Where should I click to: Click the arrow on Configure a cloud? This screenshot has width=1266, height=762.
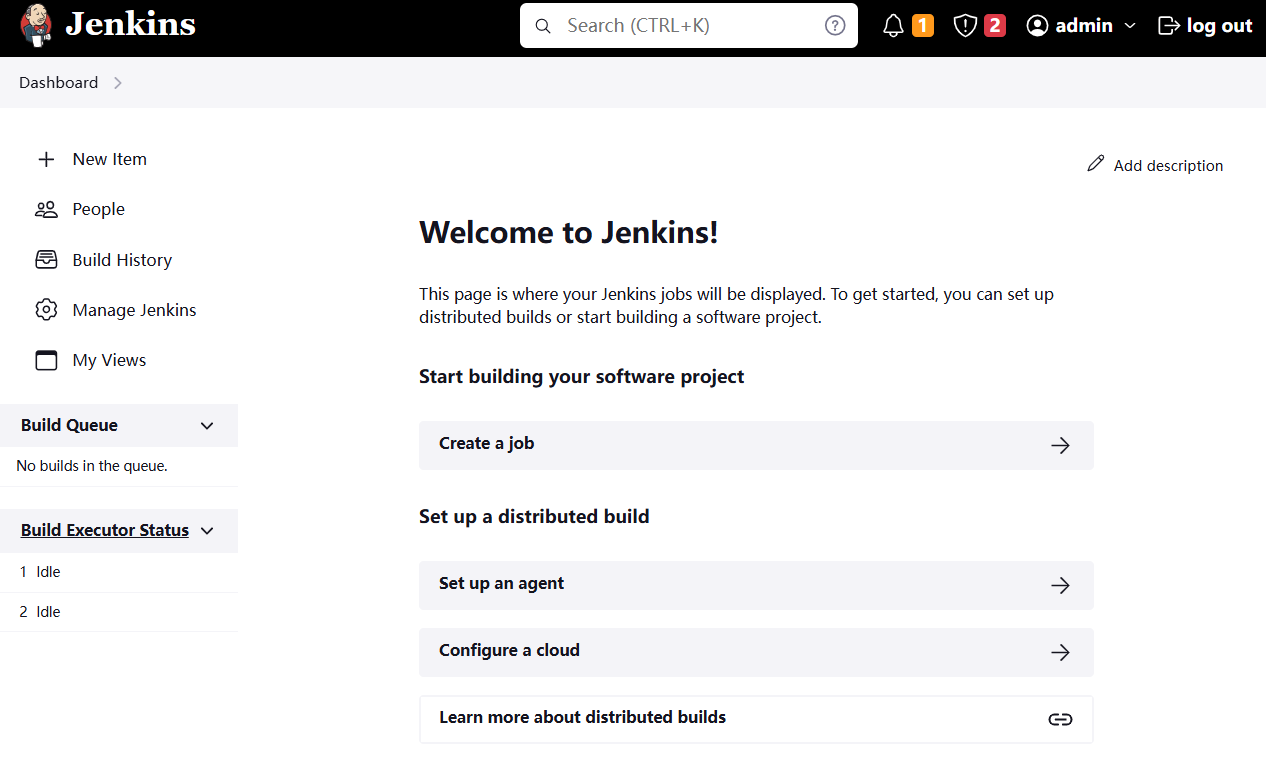click(1060, 653)
